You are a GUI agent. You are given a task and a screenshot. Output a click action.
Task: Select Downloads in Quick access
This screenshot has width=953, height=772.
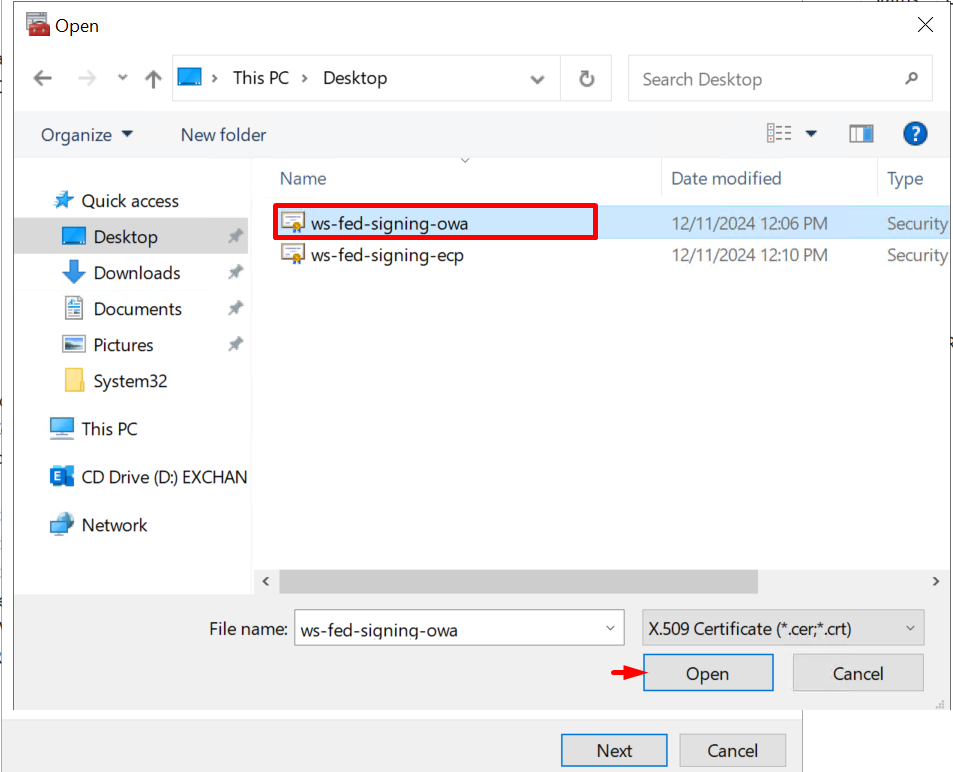[x=136, y=273]
